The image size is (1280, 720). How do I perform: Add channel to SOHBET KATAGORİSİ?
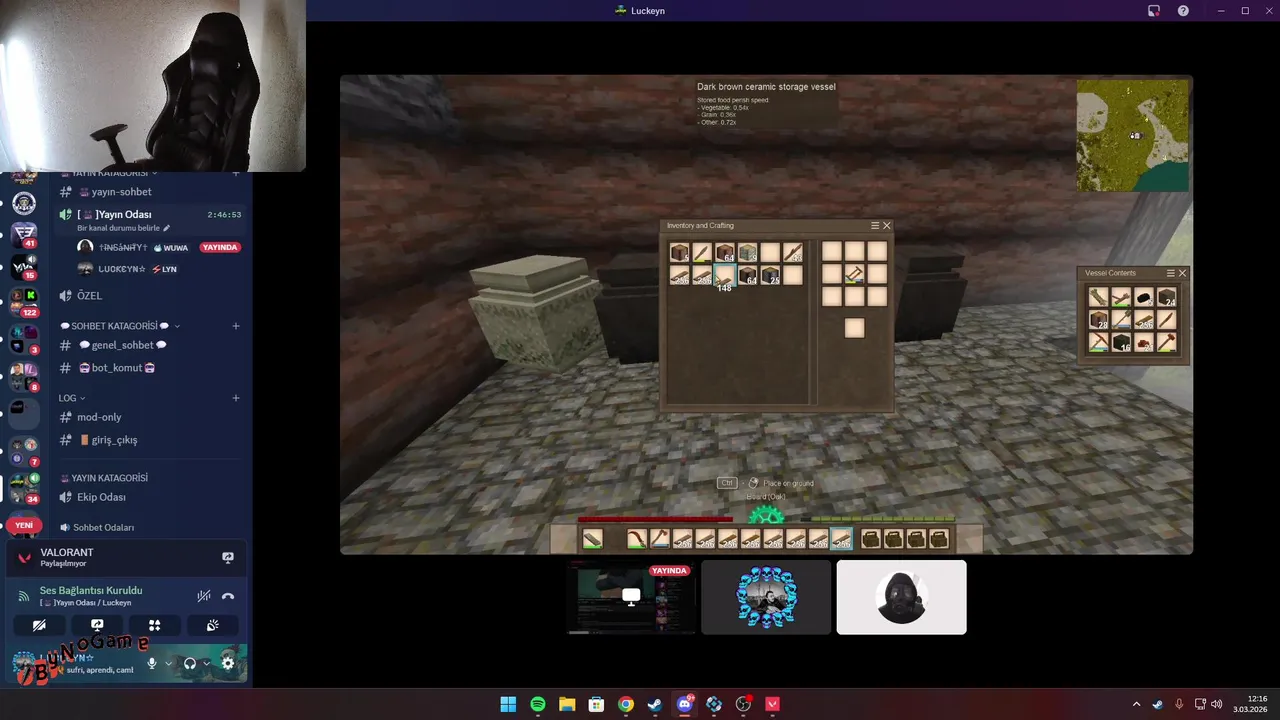point(236,326)
